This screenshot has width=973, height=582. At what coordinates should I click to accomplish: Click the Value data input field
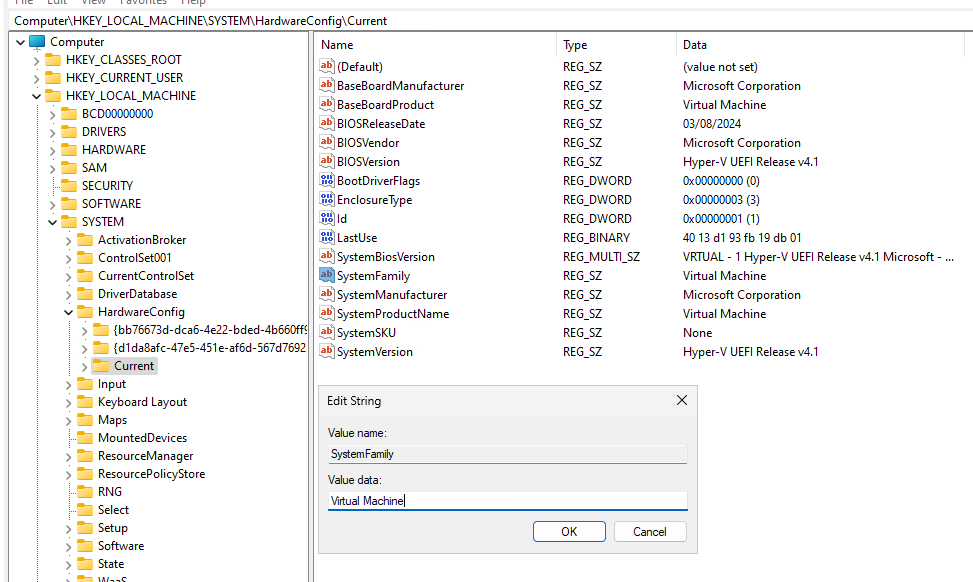(x=508, y=501)
